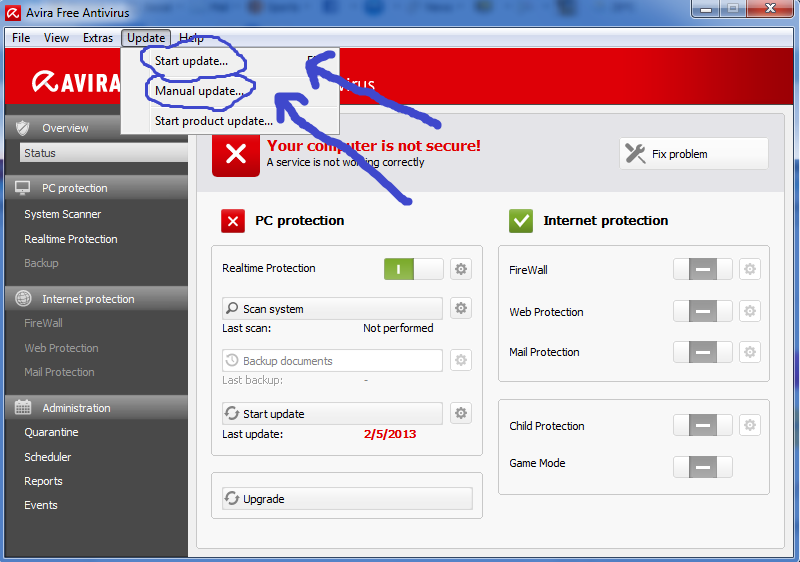This screenshot has width=800, height=562.
Task: Open the Extras menu
Action: (98, 38)
